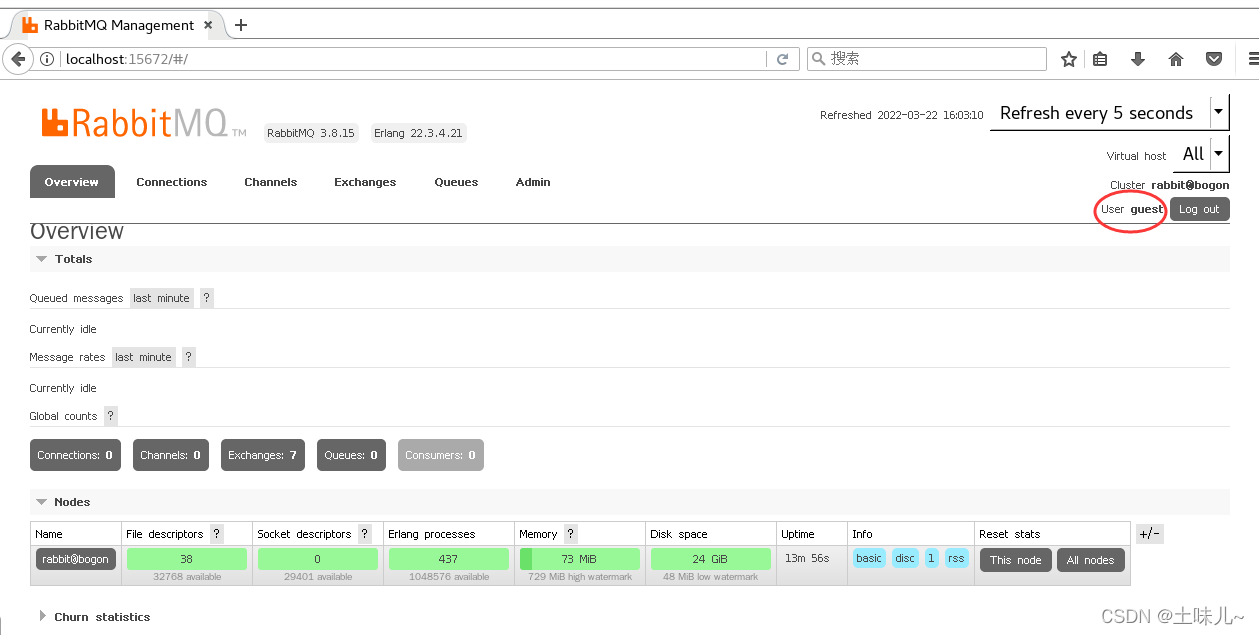This screenshot has width=1259, height=635.
Task: Click the guest user name
Action: tap(1147, 209)
